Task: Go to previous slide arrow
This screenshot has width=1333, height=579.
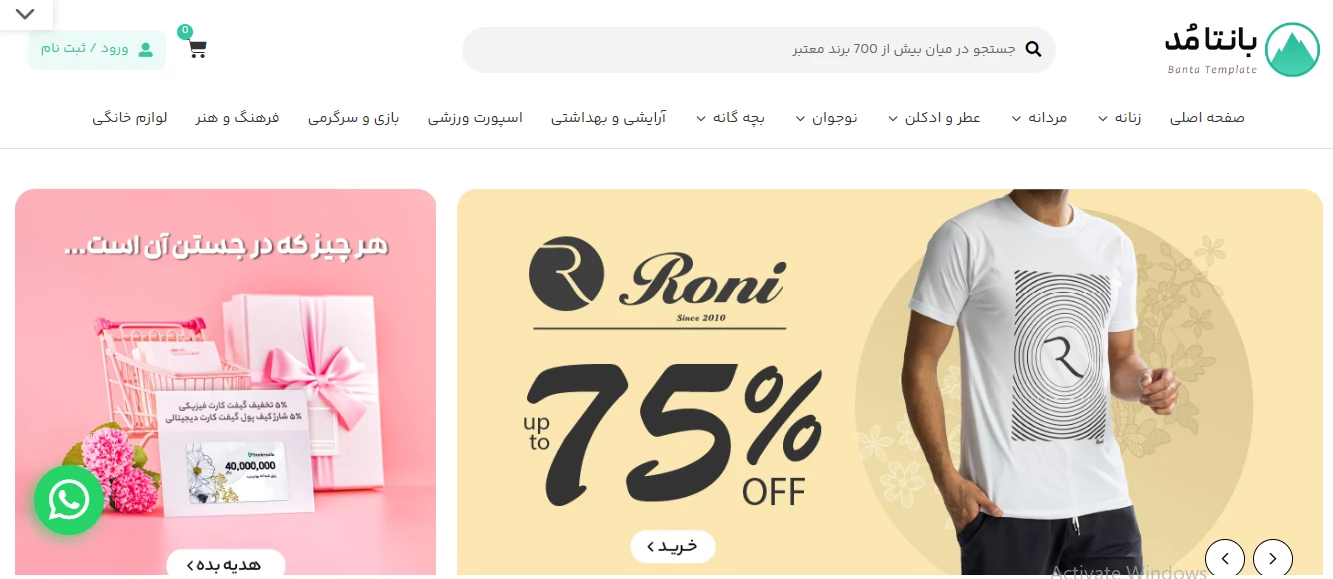Action: click(1225, 558)
